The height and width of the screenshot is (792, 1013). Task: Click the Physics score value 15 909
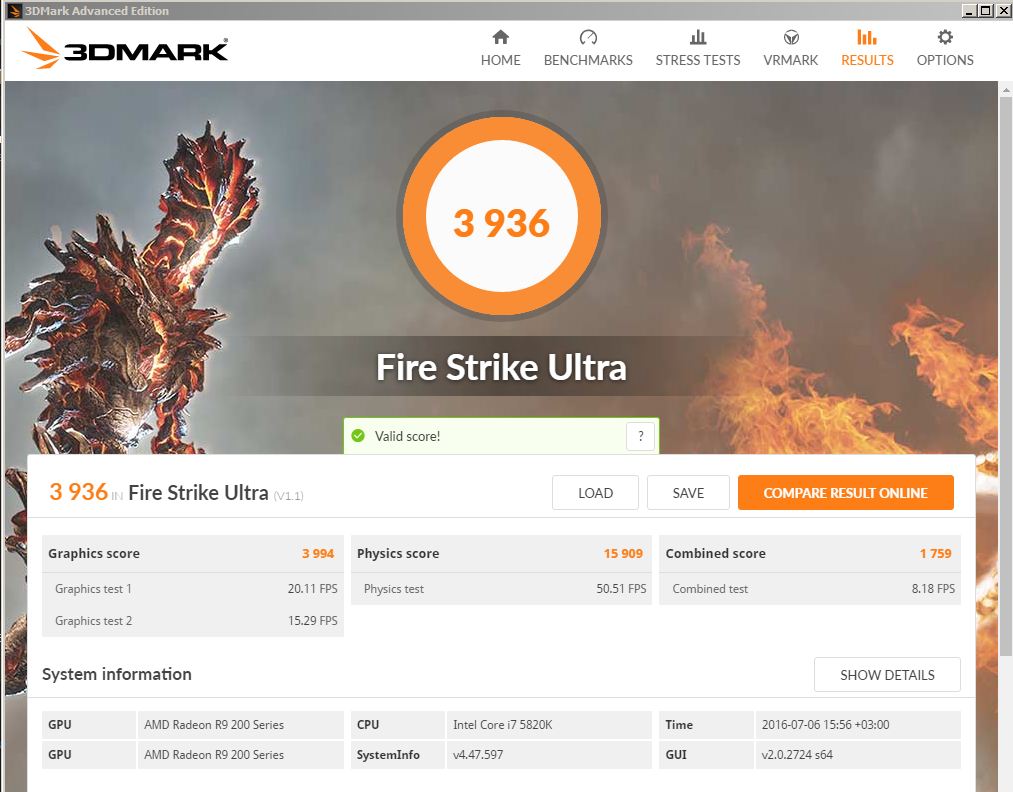(623, 554)
